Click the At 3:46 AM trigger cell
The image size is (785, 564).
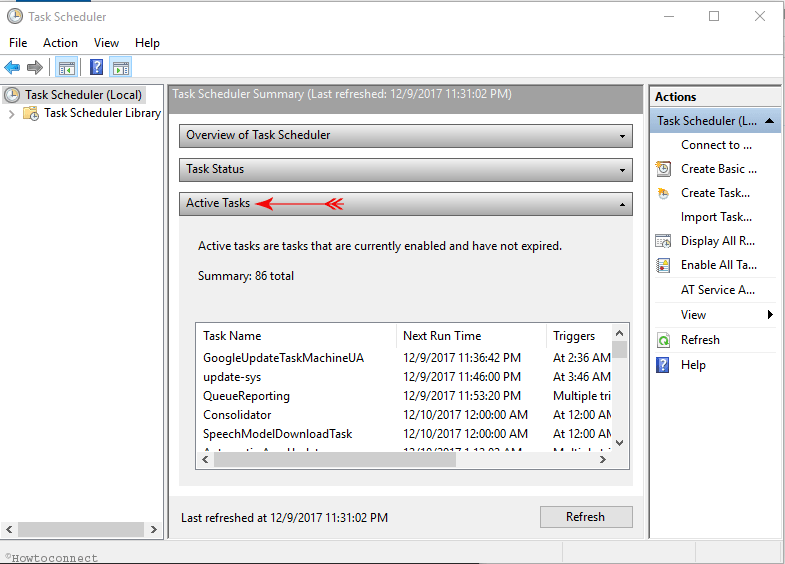(x=581, y=377)
